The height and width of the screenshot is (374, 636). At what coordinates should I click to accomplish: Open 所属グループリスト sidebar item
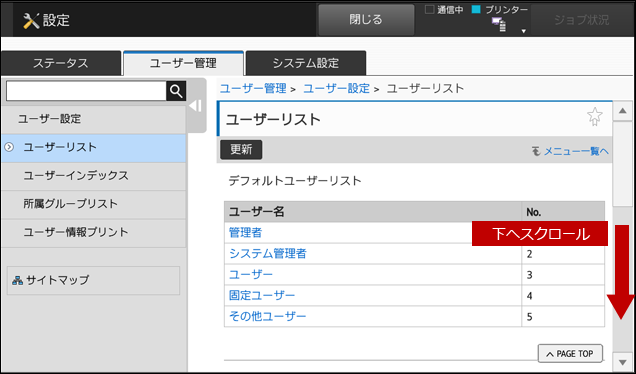pyautogui.click(x=94, y=204)
